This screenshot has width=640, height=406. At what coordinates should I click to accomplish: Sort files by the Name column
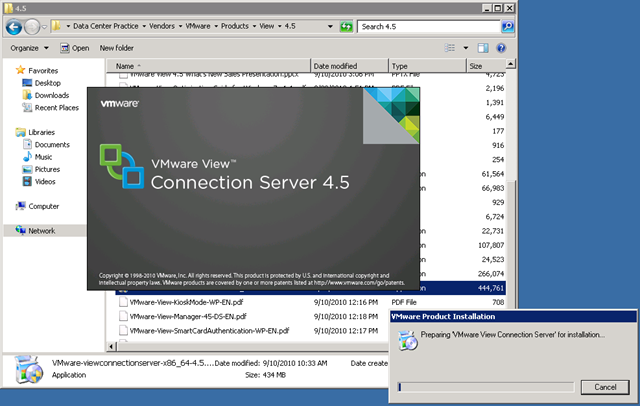coord(208,66)
